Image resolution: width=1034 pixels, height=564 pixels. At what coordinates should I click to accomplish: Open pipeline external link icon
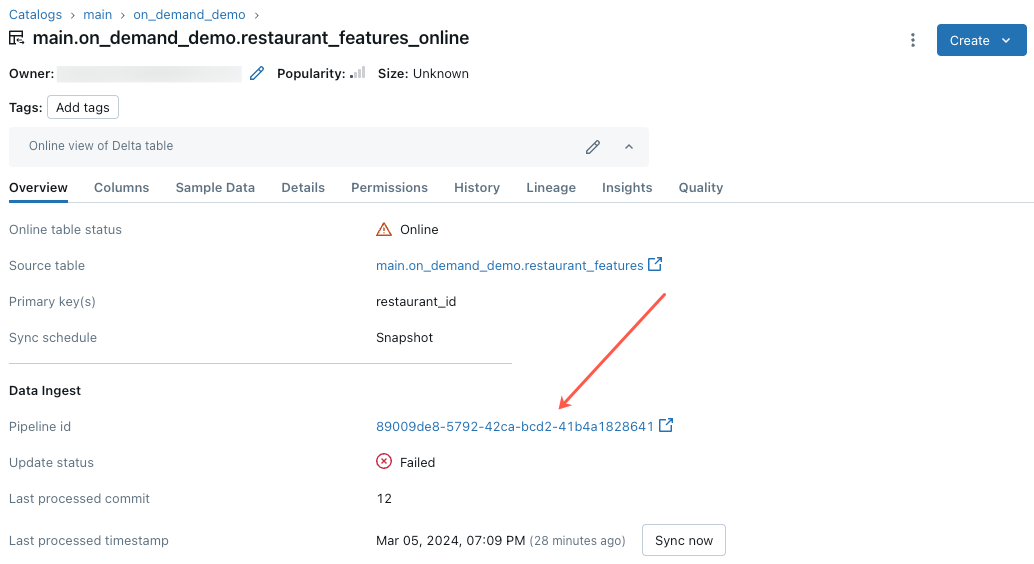pos(666,426)
